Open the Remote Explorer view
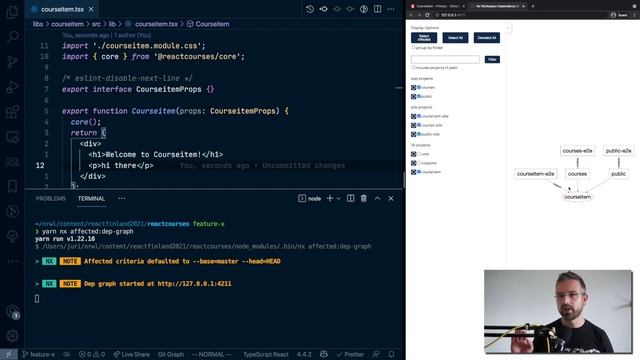Viewport: 640px width, 360px height. point(12,137)
